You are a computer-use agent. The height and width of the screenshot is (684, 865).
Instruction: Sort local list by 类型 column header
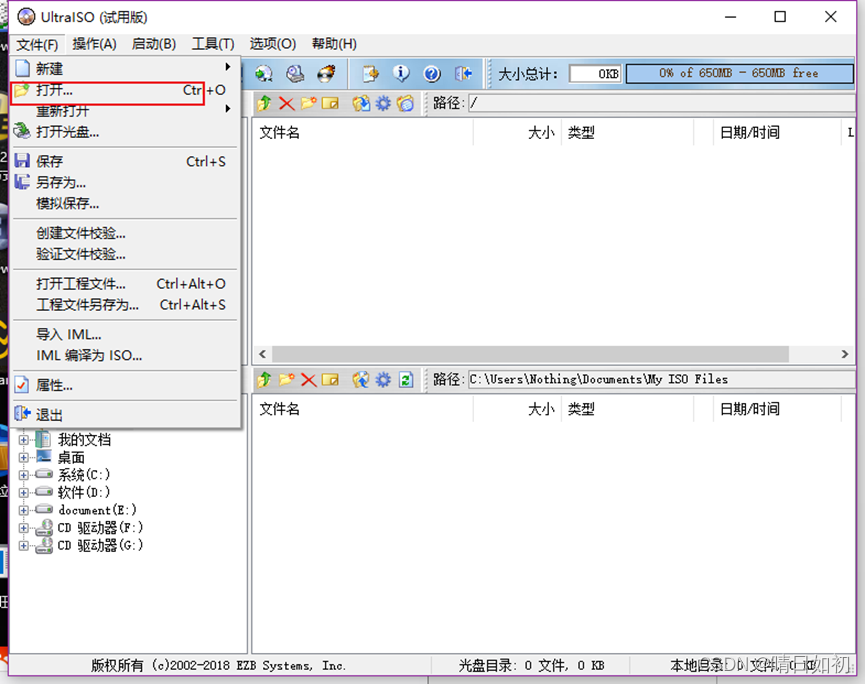click(627, 409)
